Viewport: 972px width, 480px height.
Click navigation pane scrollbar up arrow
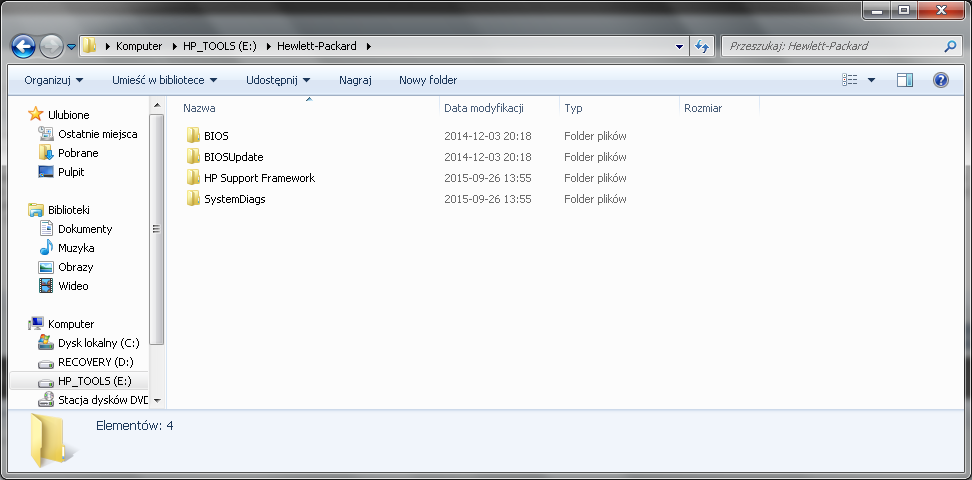[156, 105]
